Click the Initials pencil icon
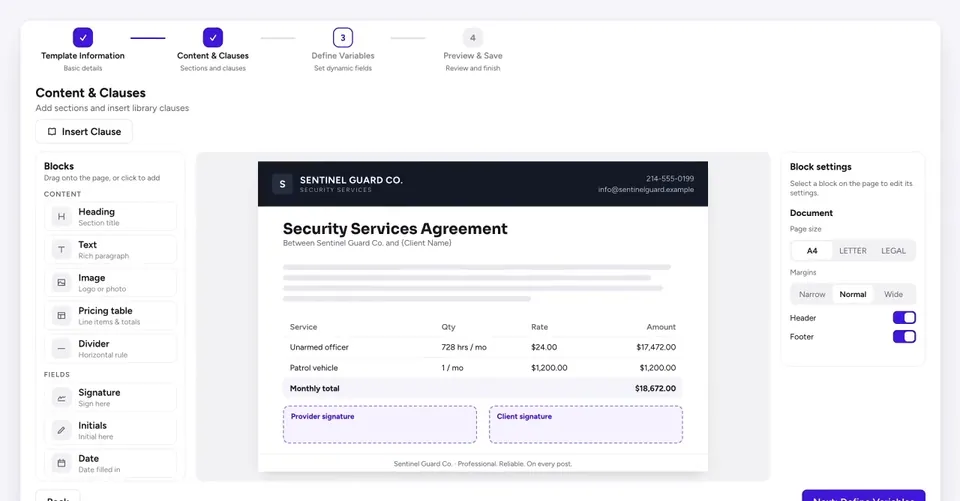Screen dimensions: 960x501 [x=61, y=431]
